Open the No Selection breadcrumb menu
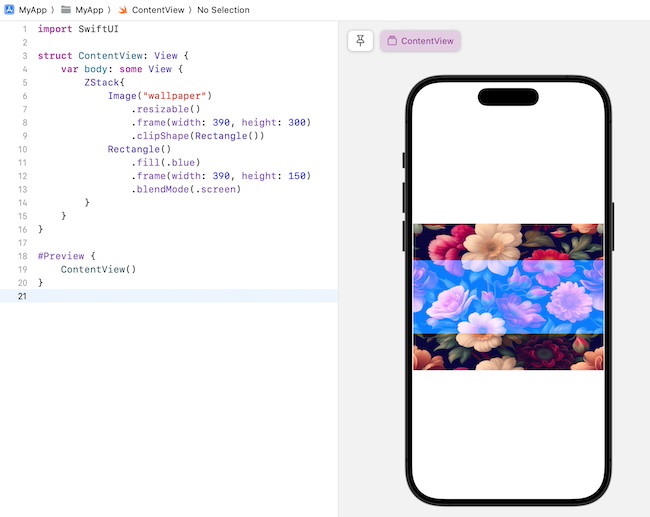Viewport: 650px width, 517px height. 223,10
